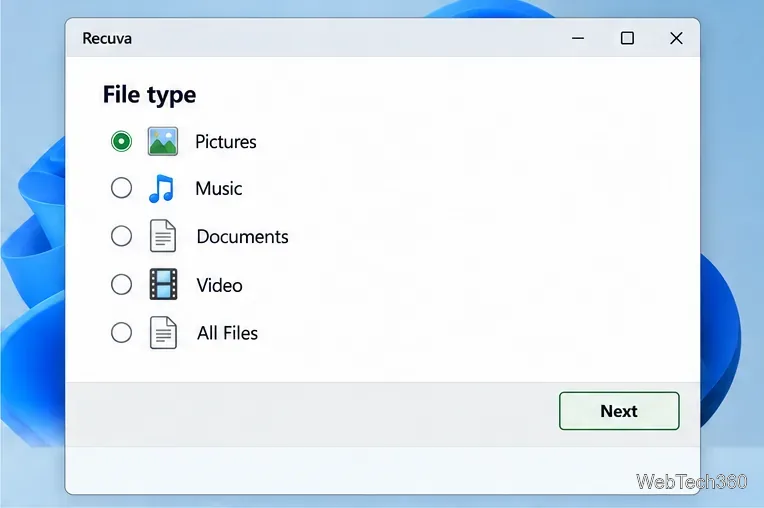Click the Video film strip icon

163,284
